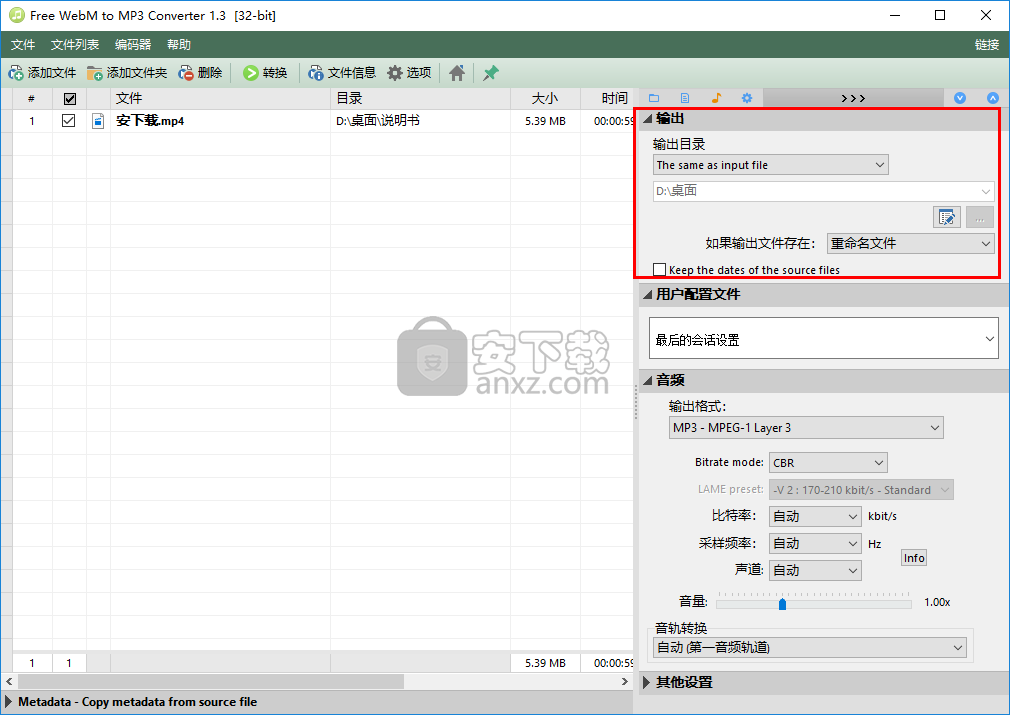The width and height of the screenshot is (1010, 715).
Task: Switch to the folder output panel tab icon
Action: coord(654,98)
